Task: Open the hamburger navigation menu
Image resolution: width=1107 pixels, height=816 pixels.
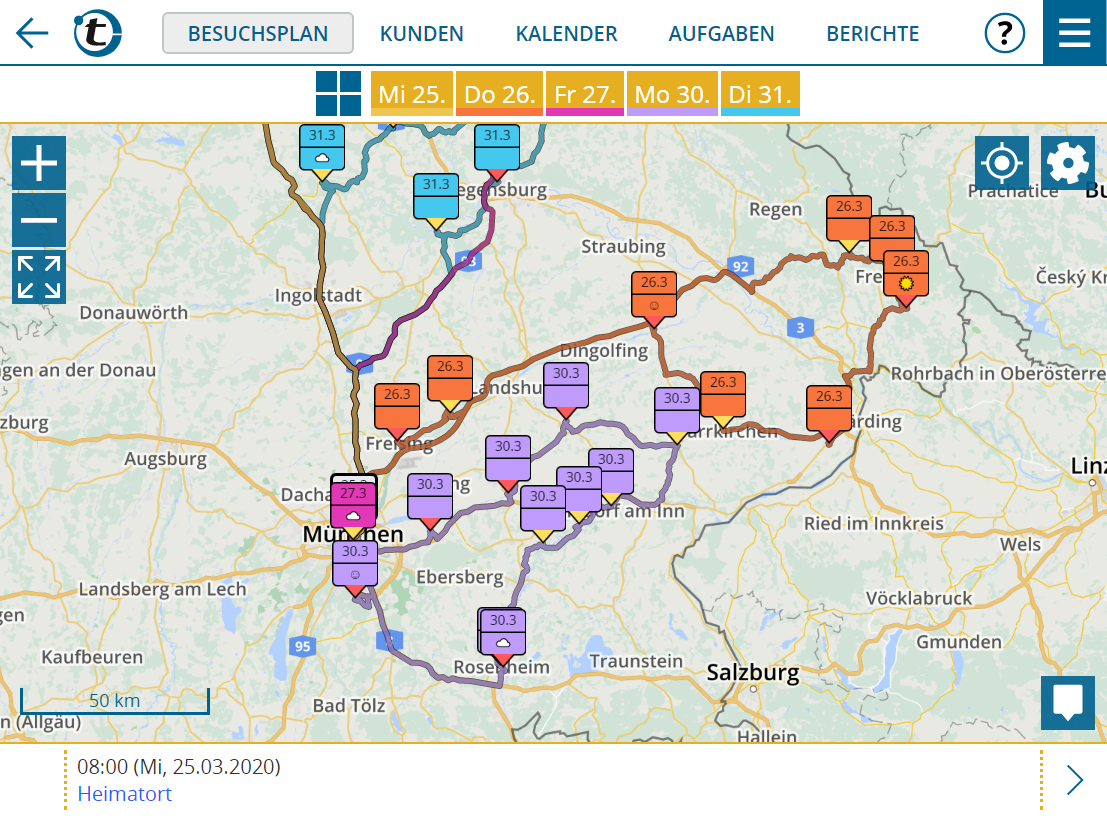Action: coord(1074,32)
